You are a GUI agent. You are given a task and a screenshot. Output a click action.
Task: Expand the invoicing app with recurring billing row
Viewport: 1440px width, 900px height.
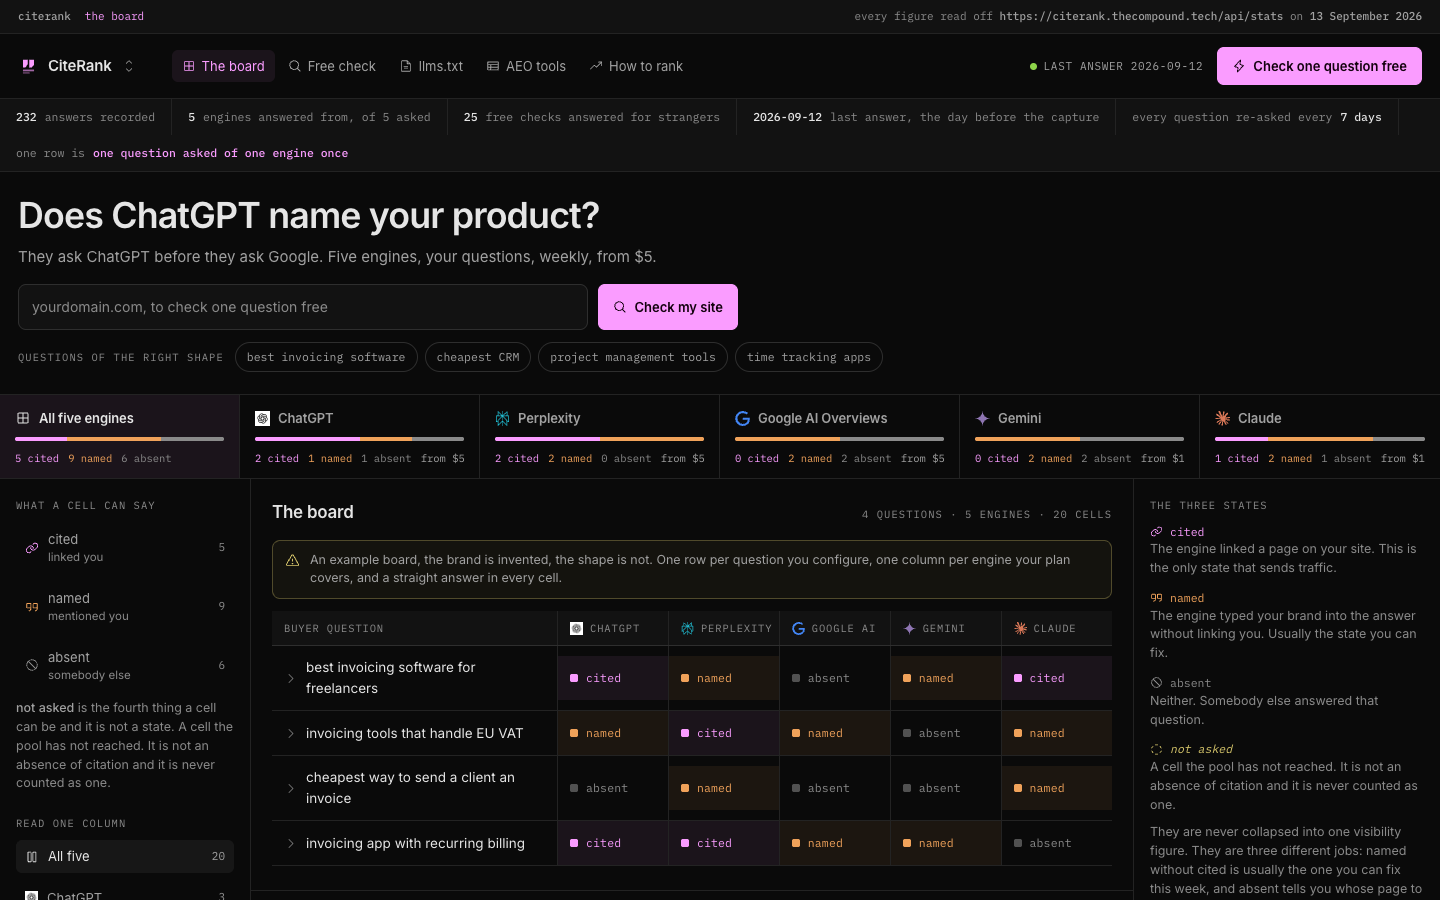291,843
